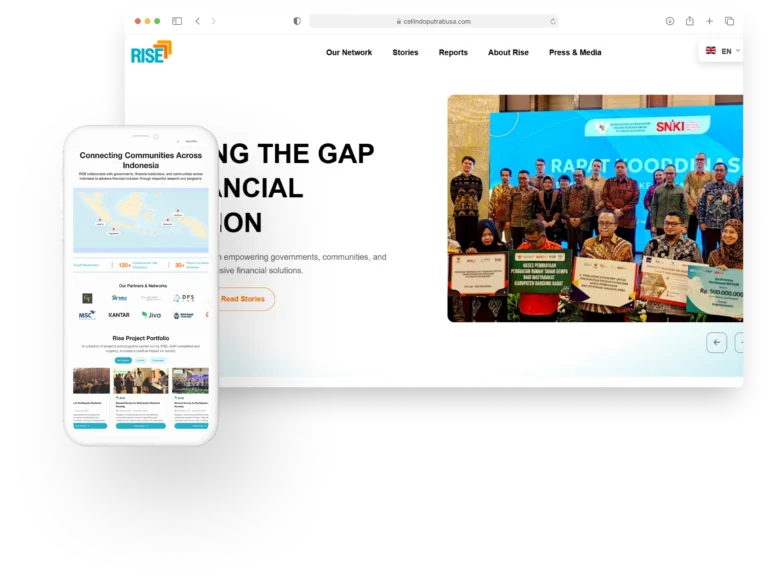This screenshot has height=586, width=768.
Task: Click the DFS Lab partner logo on phone
Action: click(x=183, y=298)
